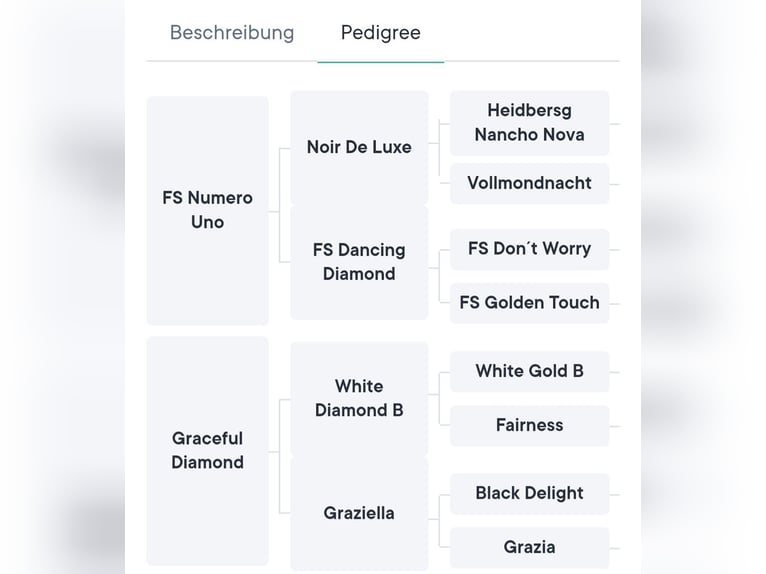Click the Graceful Diamond dam box
The width and height of the screenshot is (766, 574).
pos(208,450)
